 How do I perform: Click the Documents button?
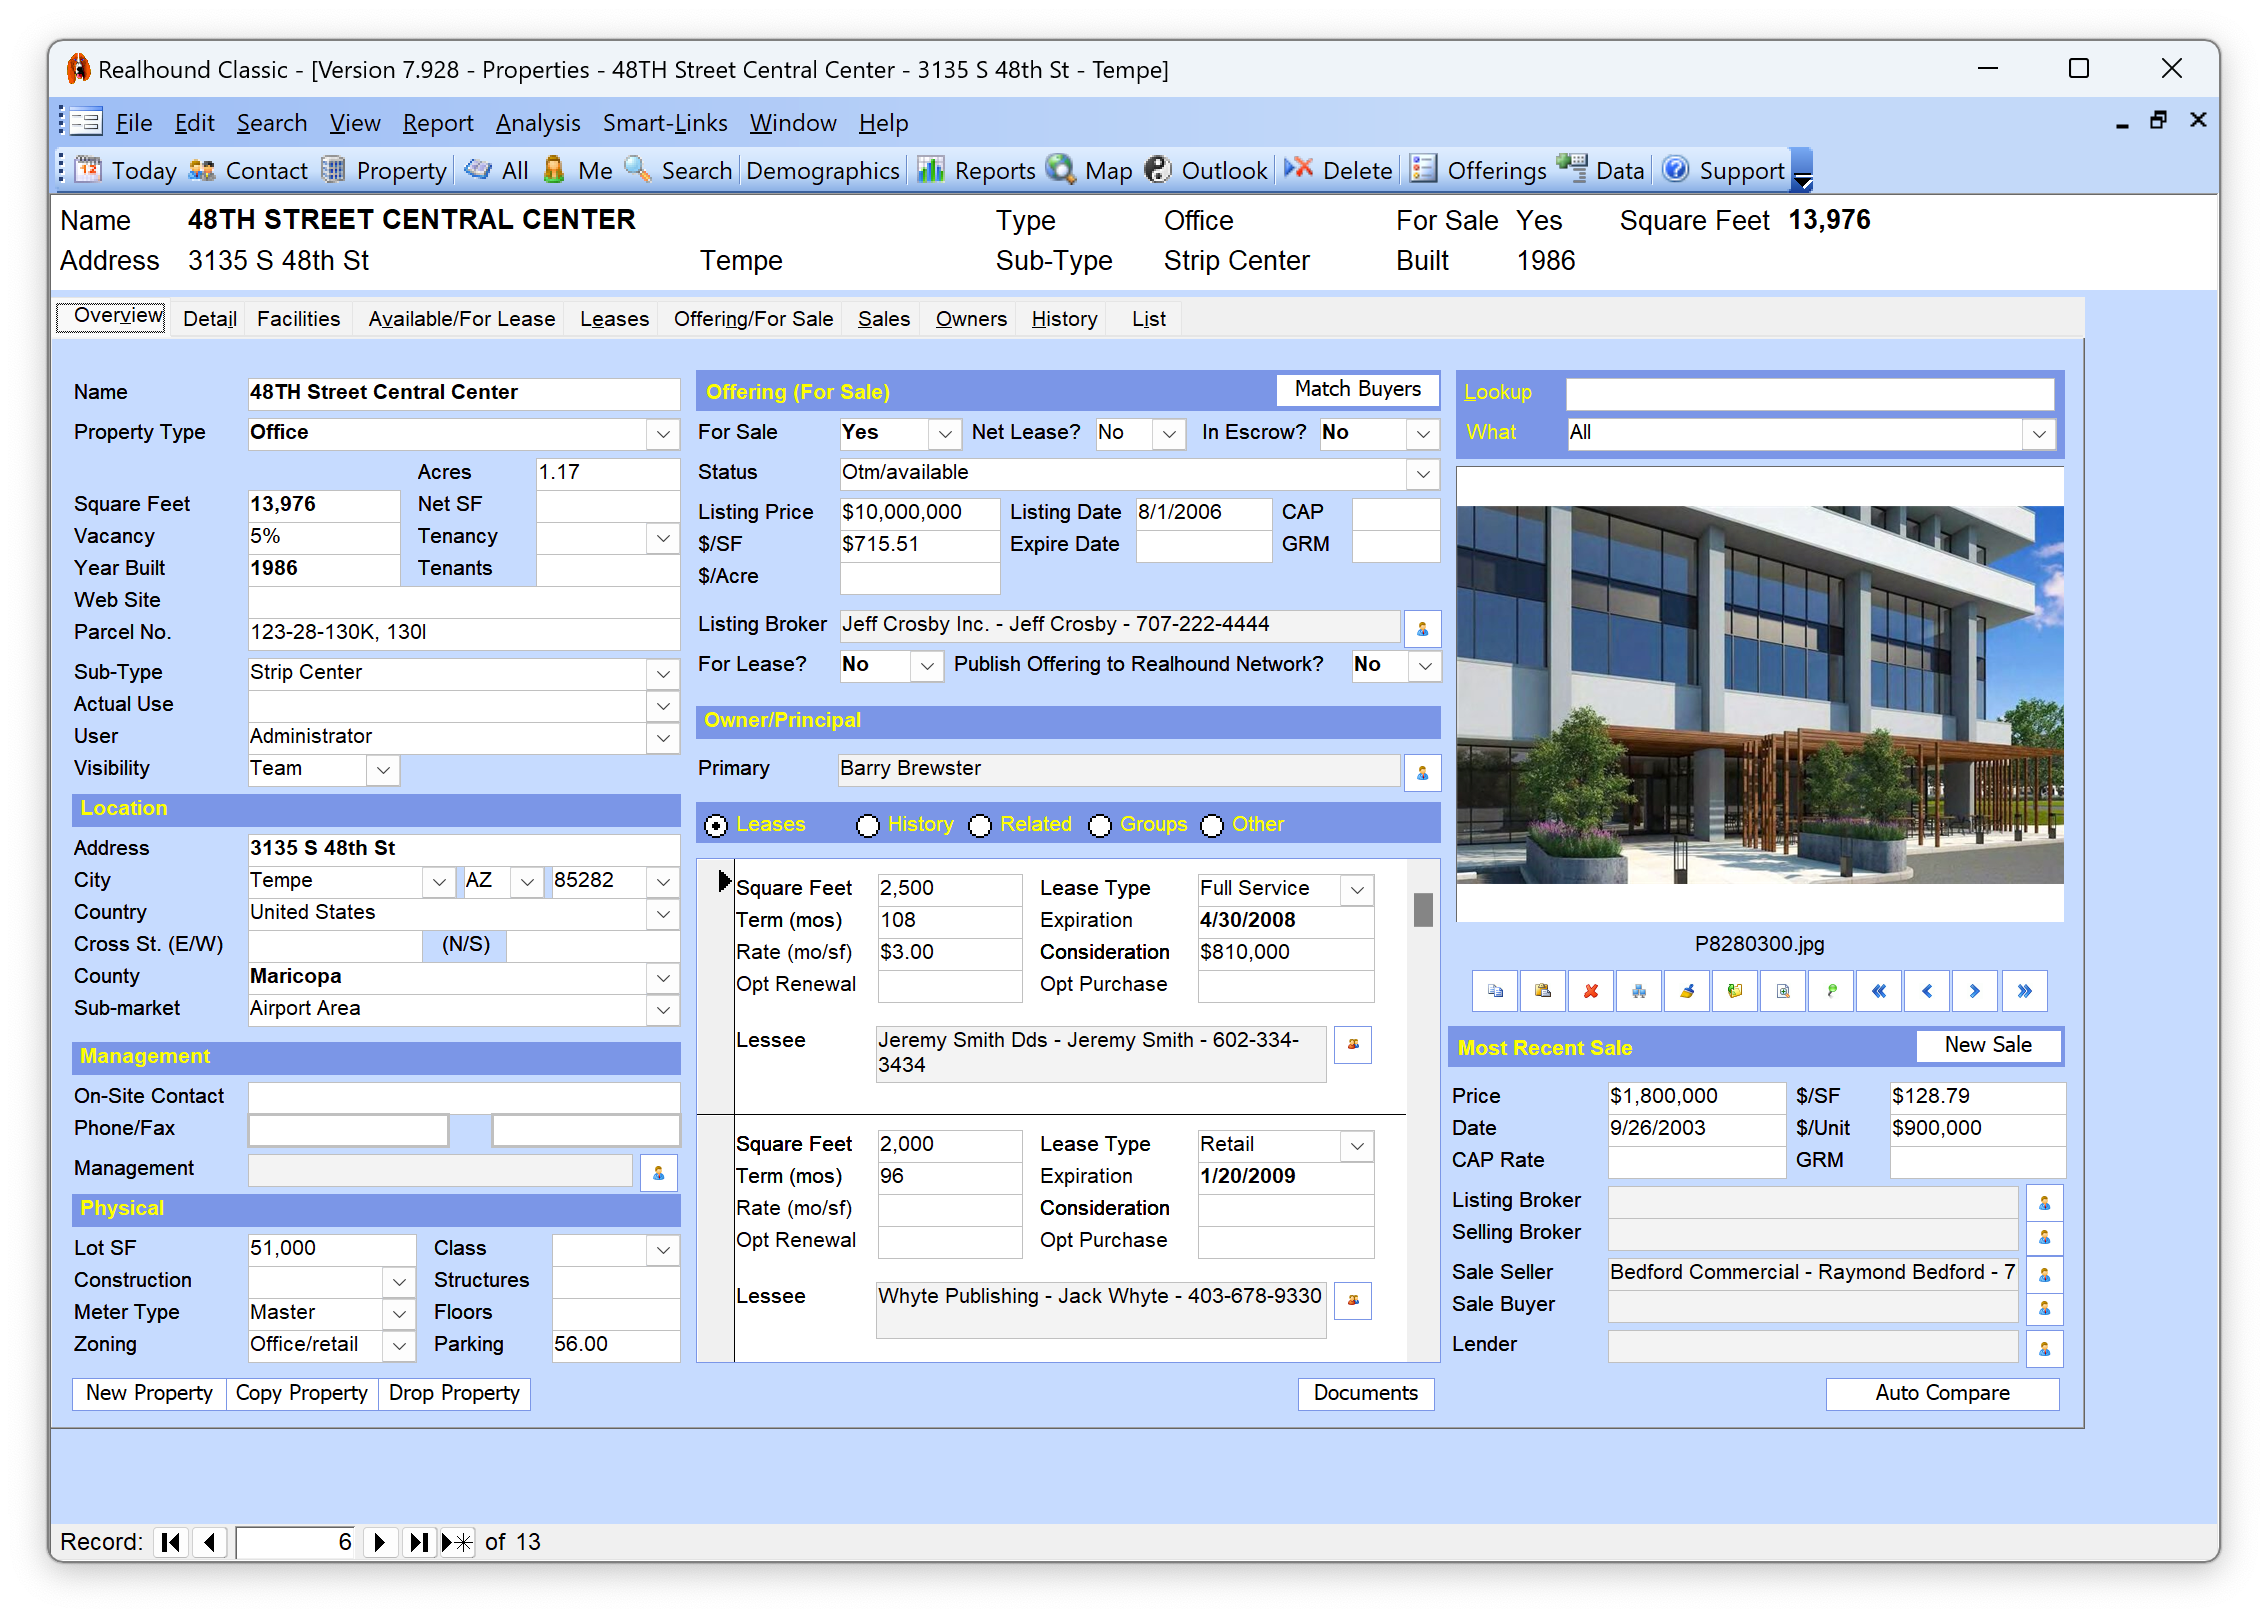(1366, 1393)
